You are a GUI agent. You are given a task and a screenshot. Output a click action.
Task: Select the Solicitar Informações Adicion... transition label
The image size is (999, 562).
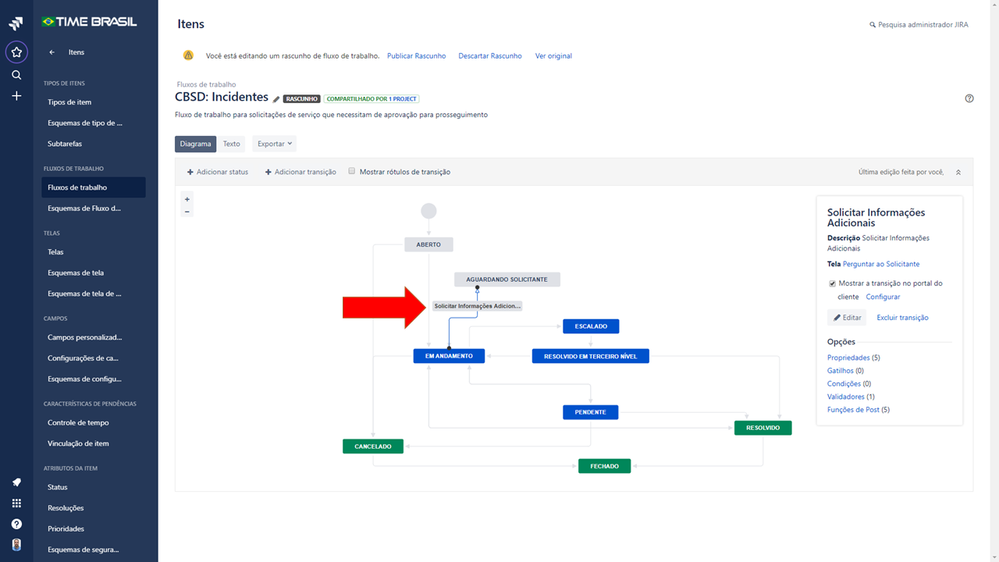pos(477,306)
